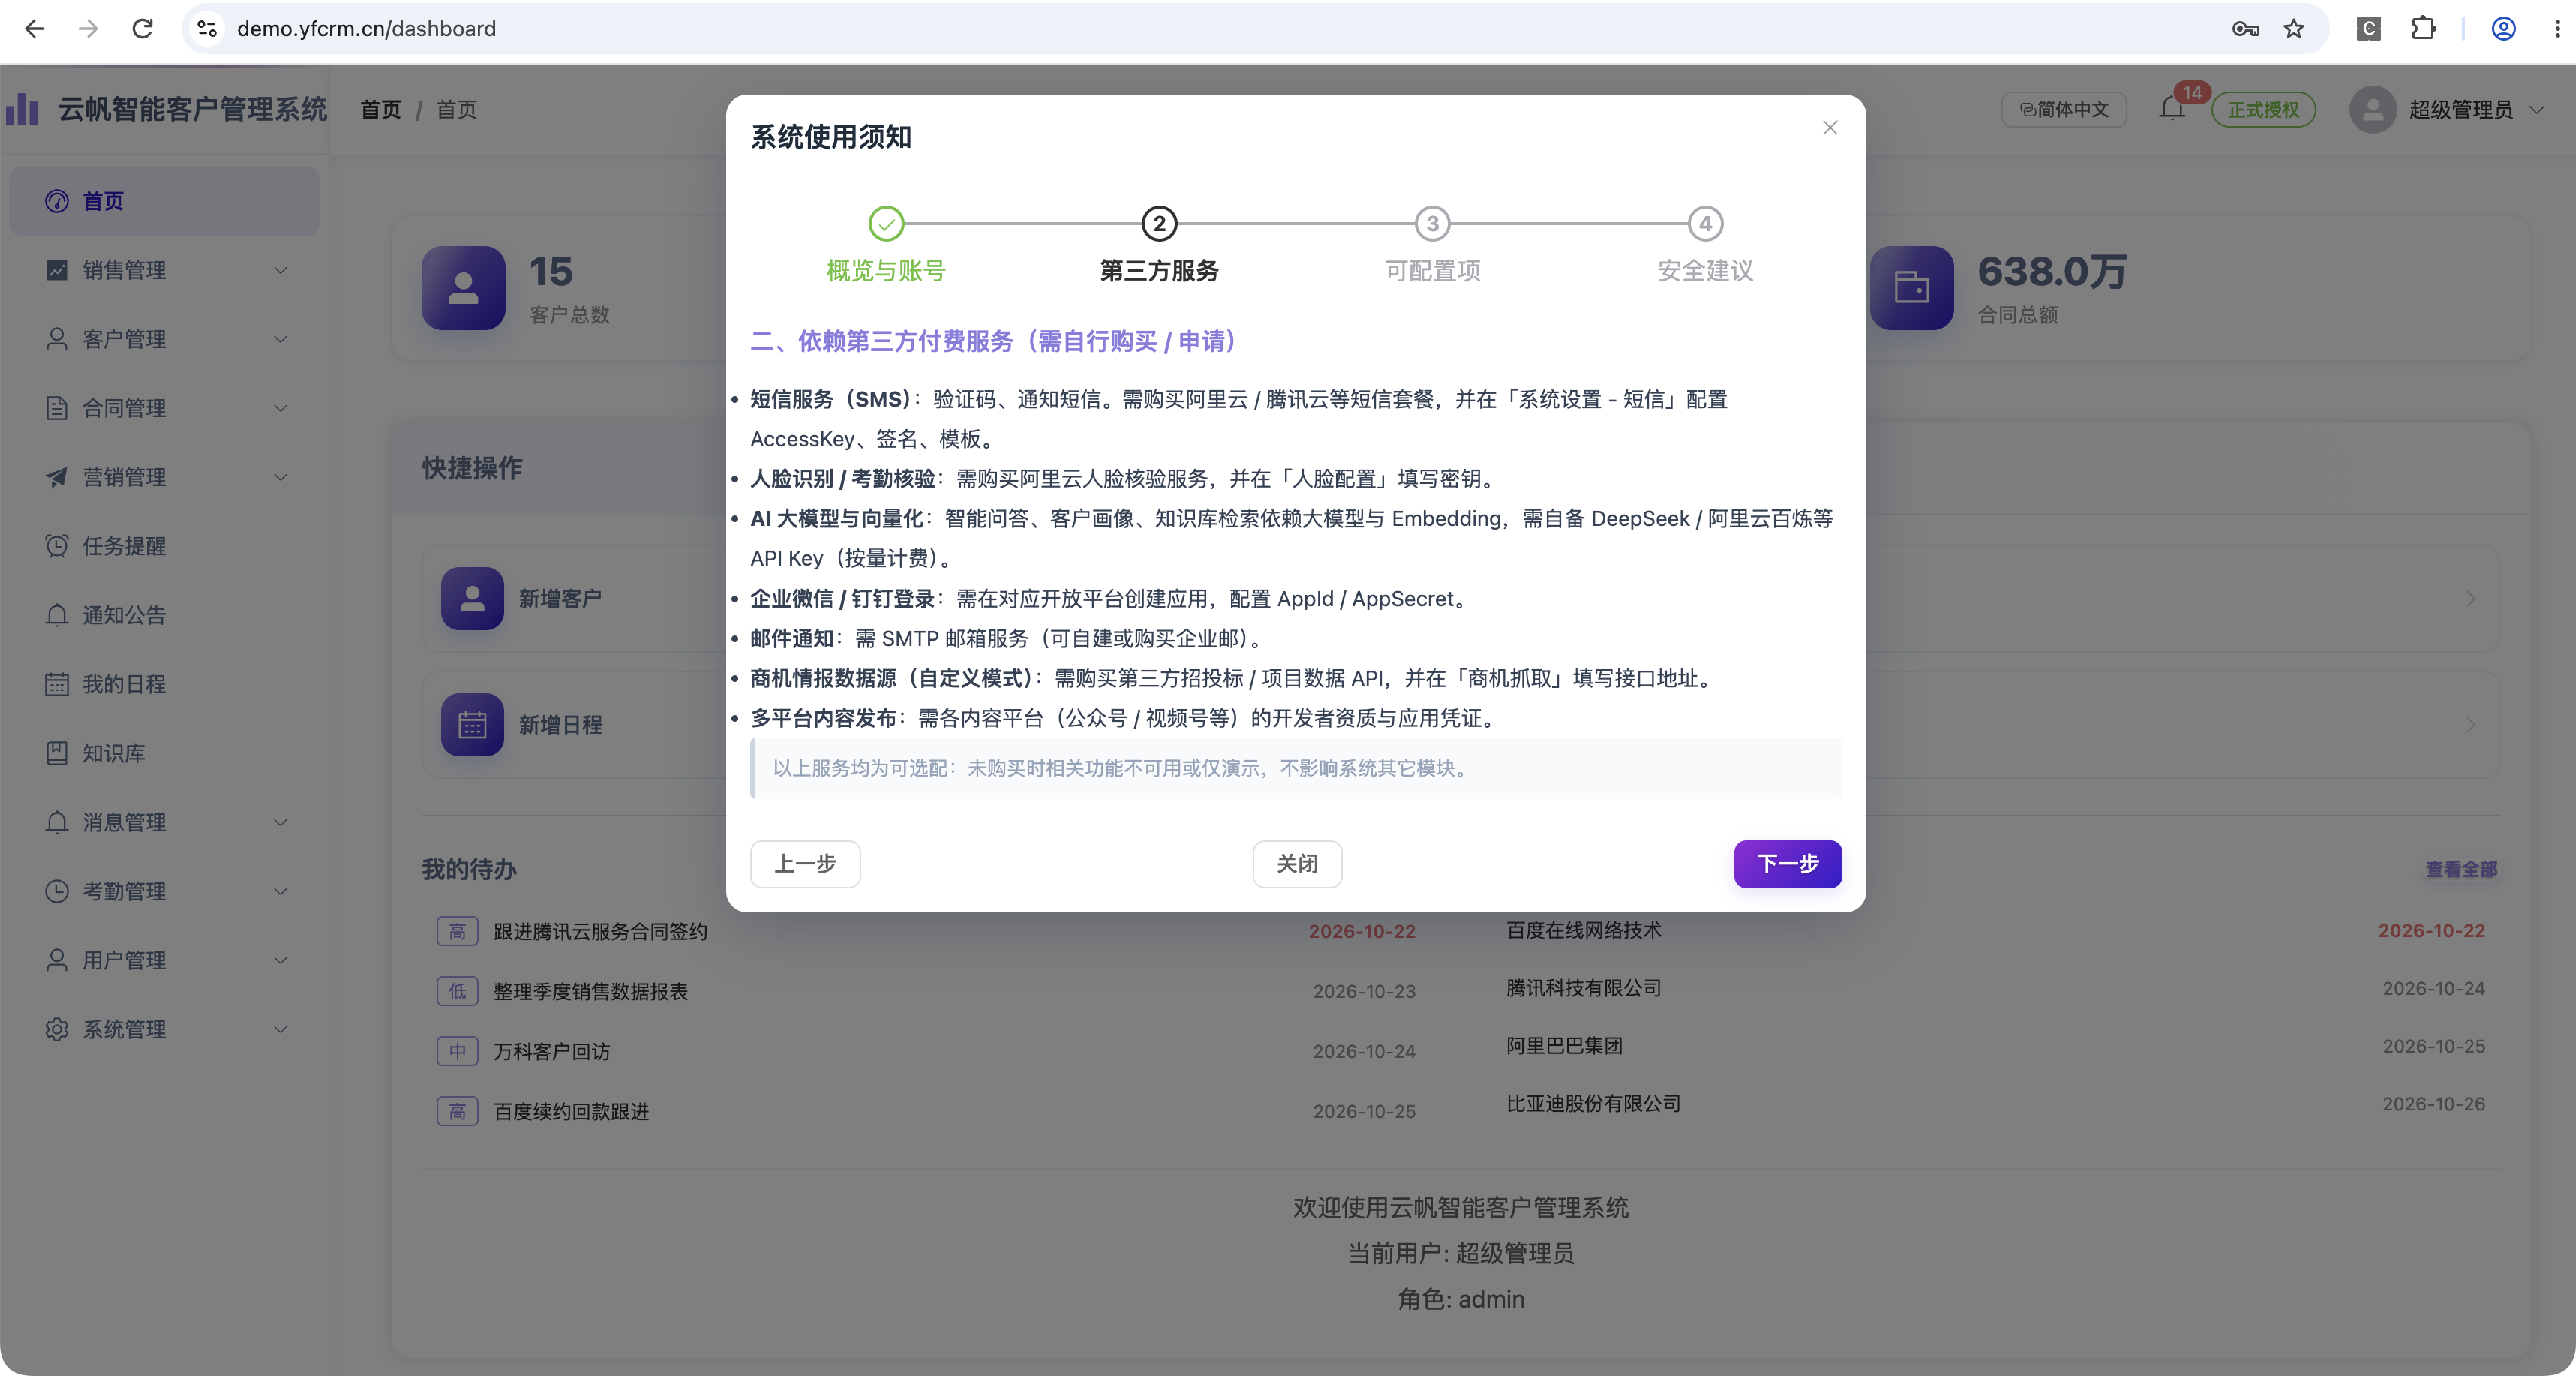This screenshot has height=1376, width=2576.
Task: Click the 系统管理 gear icon
Action: pyautogui.click(x=57, y=1029)
